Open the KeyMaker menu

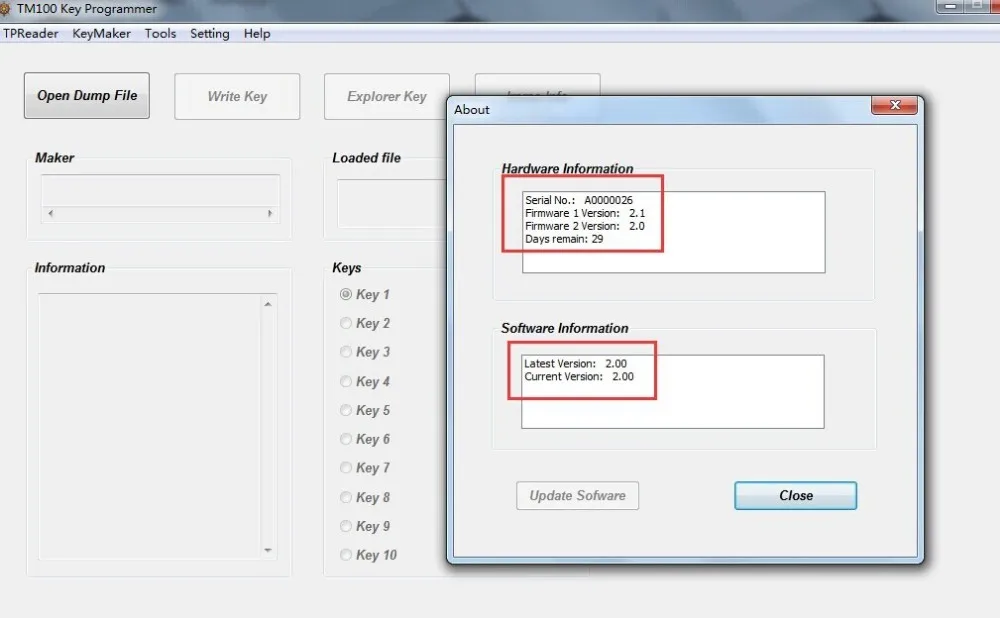pos(101,33)
